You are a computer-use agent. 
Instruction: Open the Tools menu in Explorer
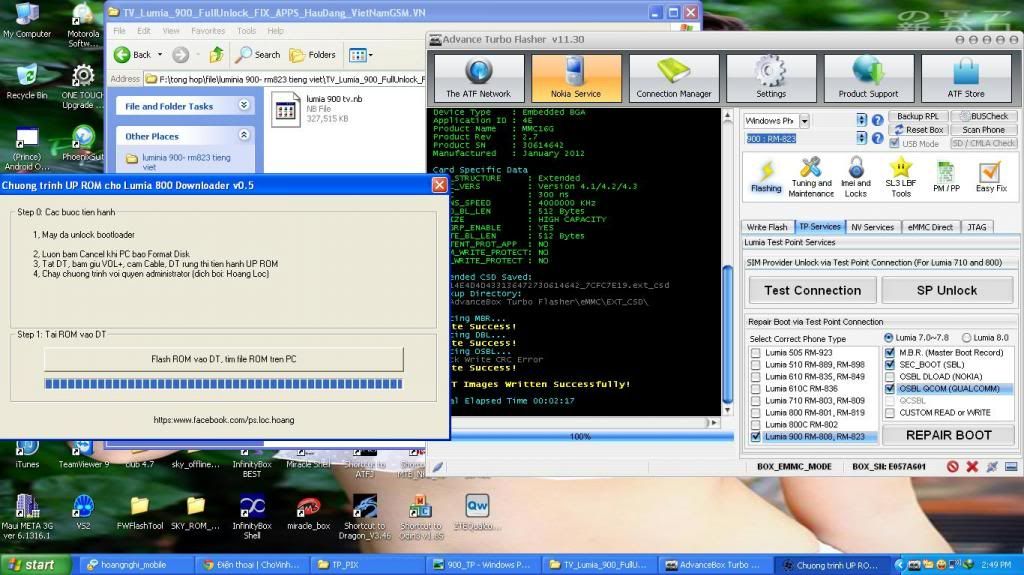(246, 31)
